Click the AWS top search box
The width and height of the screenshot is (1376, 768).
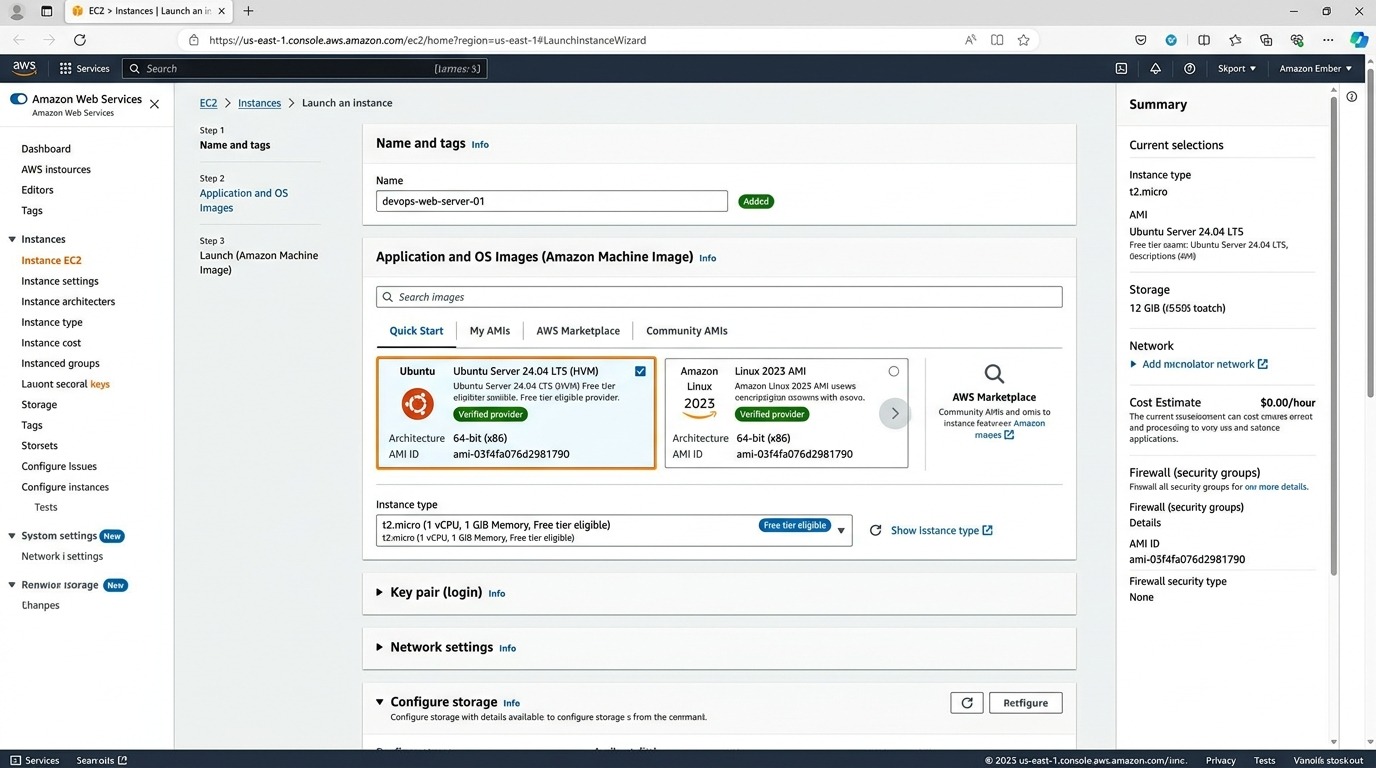pyautogui.click(x=304, y=69)
